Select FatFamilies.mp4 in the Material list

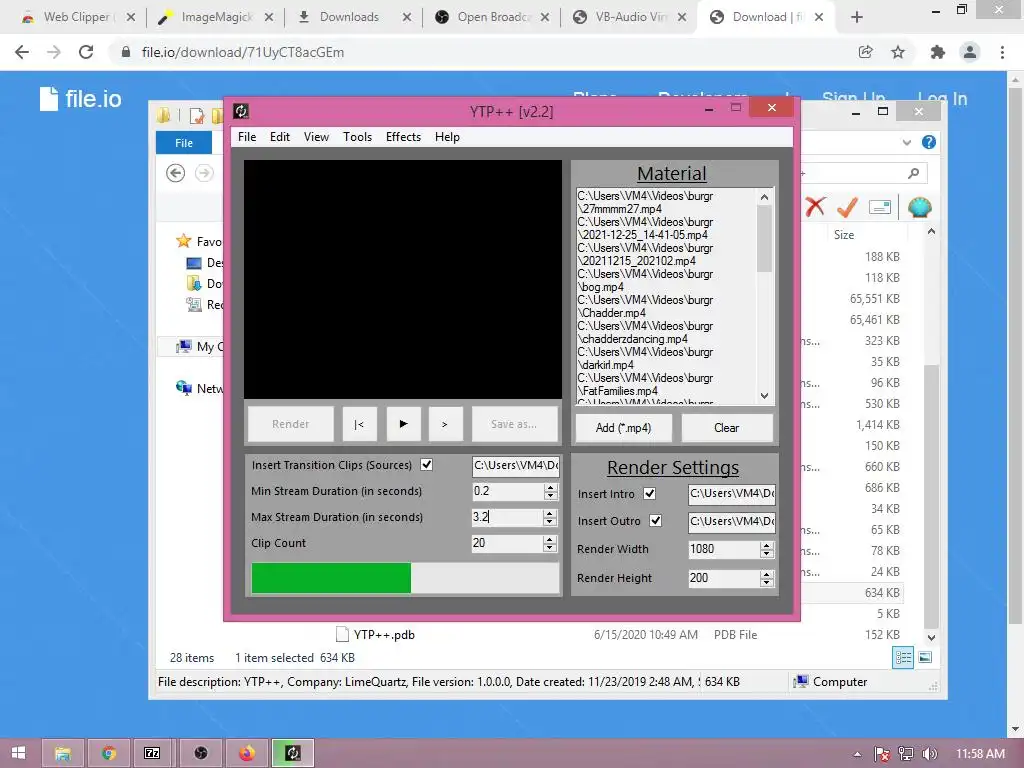click(645, 384)
